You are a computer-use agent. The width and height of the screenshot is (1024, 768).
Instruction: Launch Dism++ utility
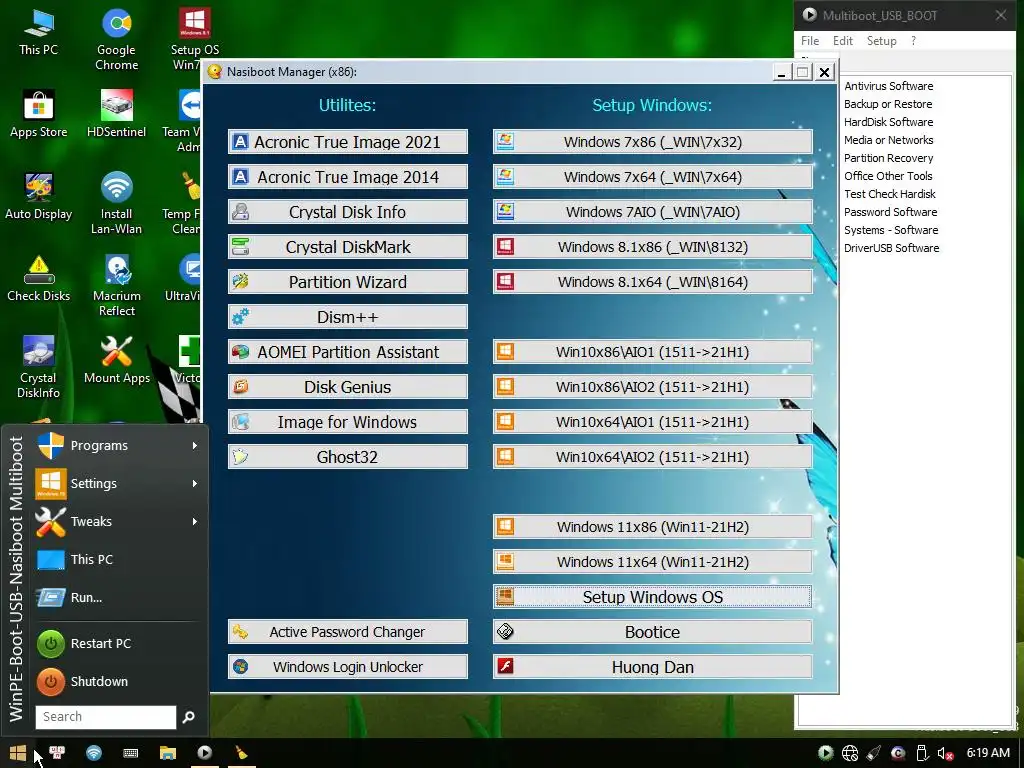(x=347, y=317)
